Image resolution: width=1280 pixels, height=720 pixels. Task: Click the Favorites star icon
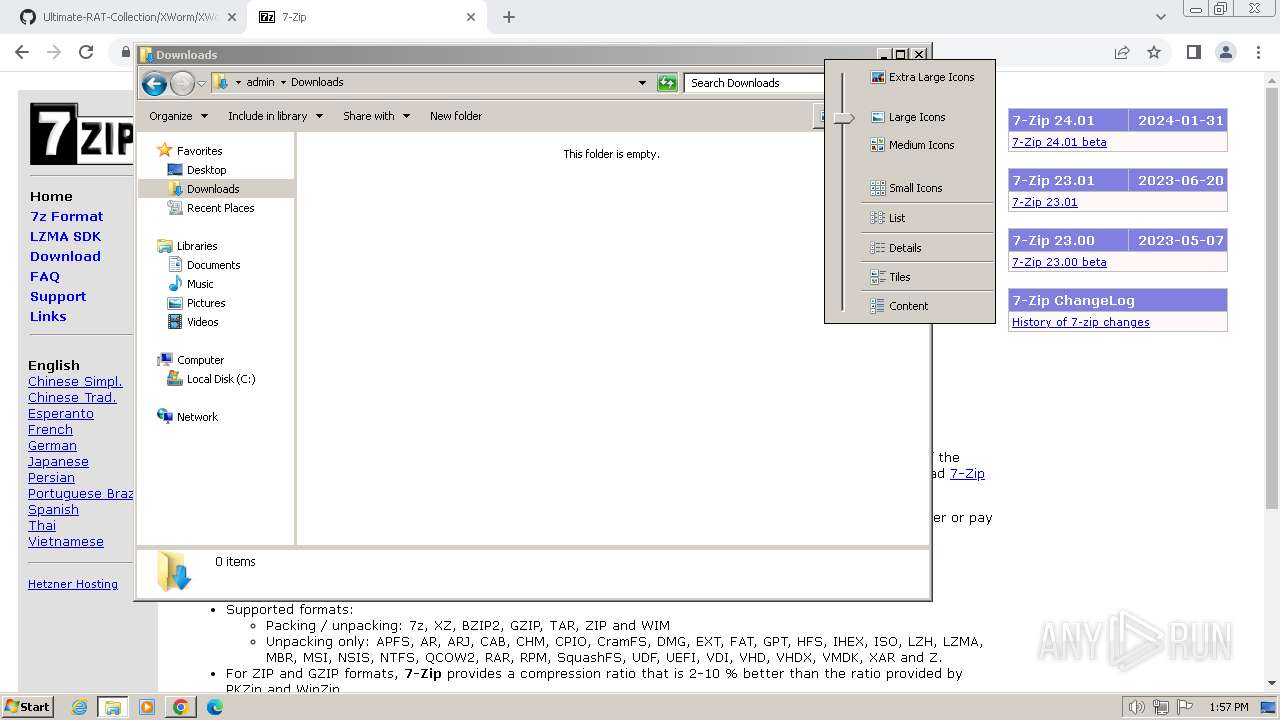point(165,151)
